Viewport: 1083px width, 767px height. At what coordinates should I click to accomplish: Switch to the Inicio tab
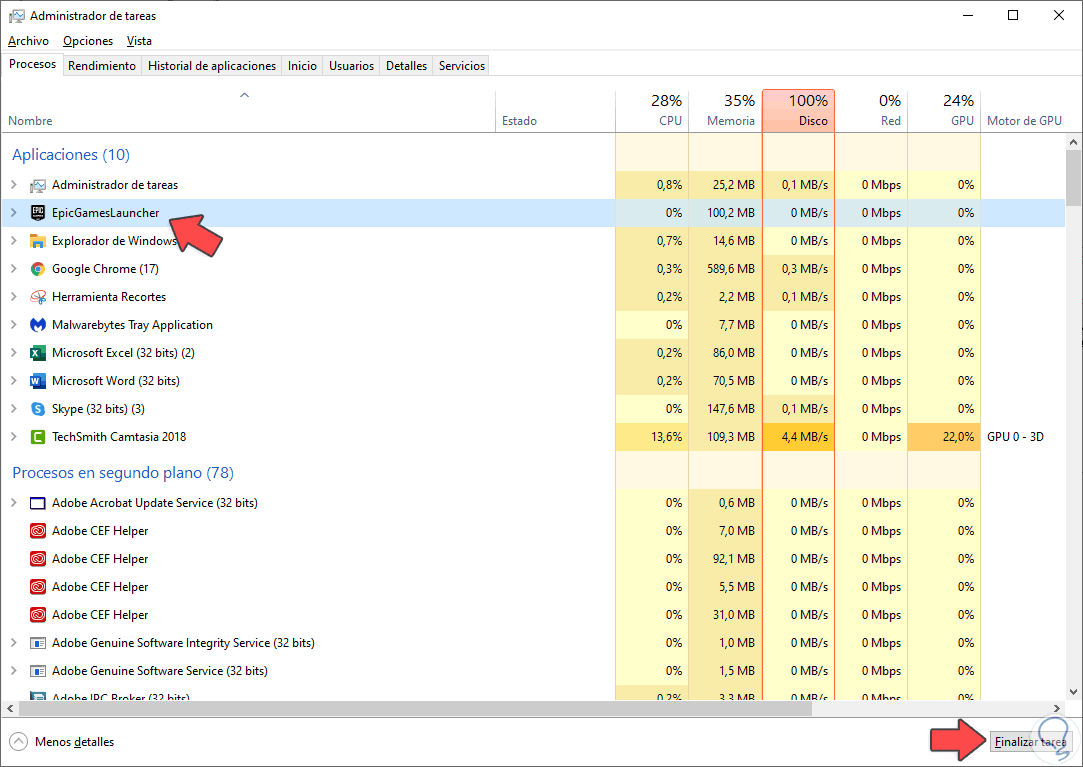click(303, 66)
